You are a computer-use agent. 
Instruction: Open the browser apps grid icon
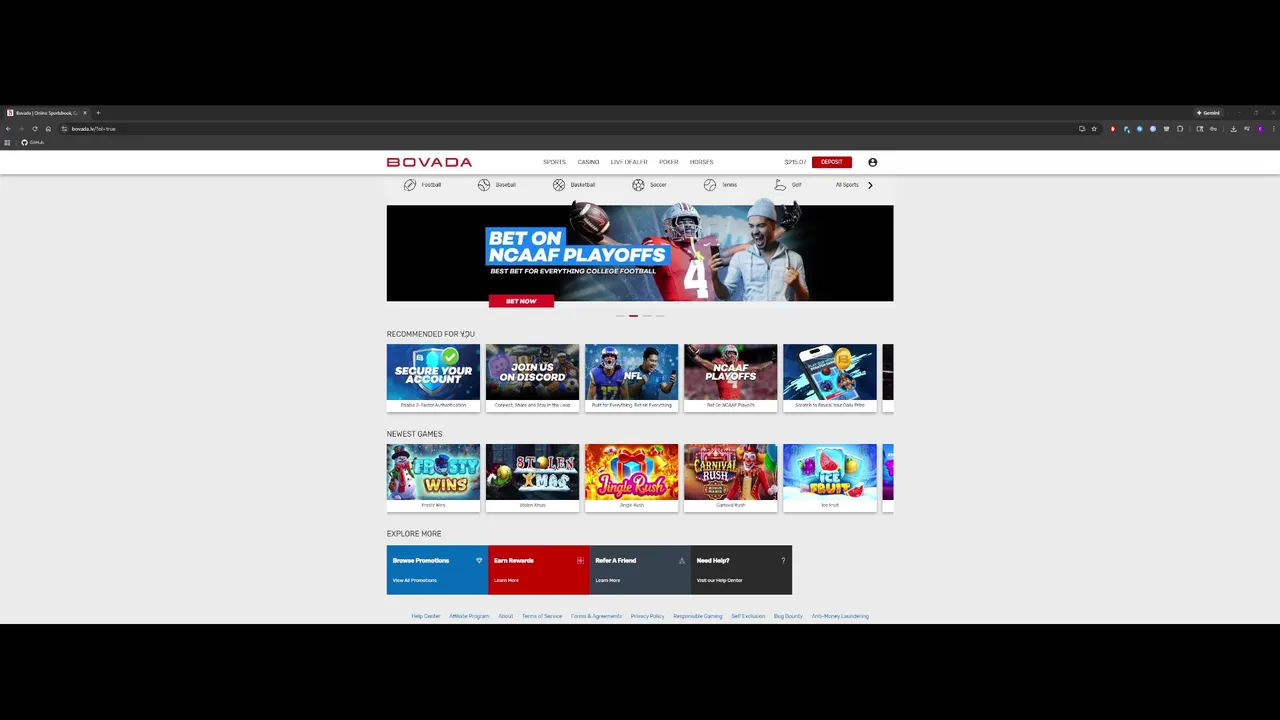pyautogui.click(x=7, y=142)
